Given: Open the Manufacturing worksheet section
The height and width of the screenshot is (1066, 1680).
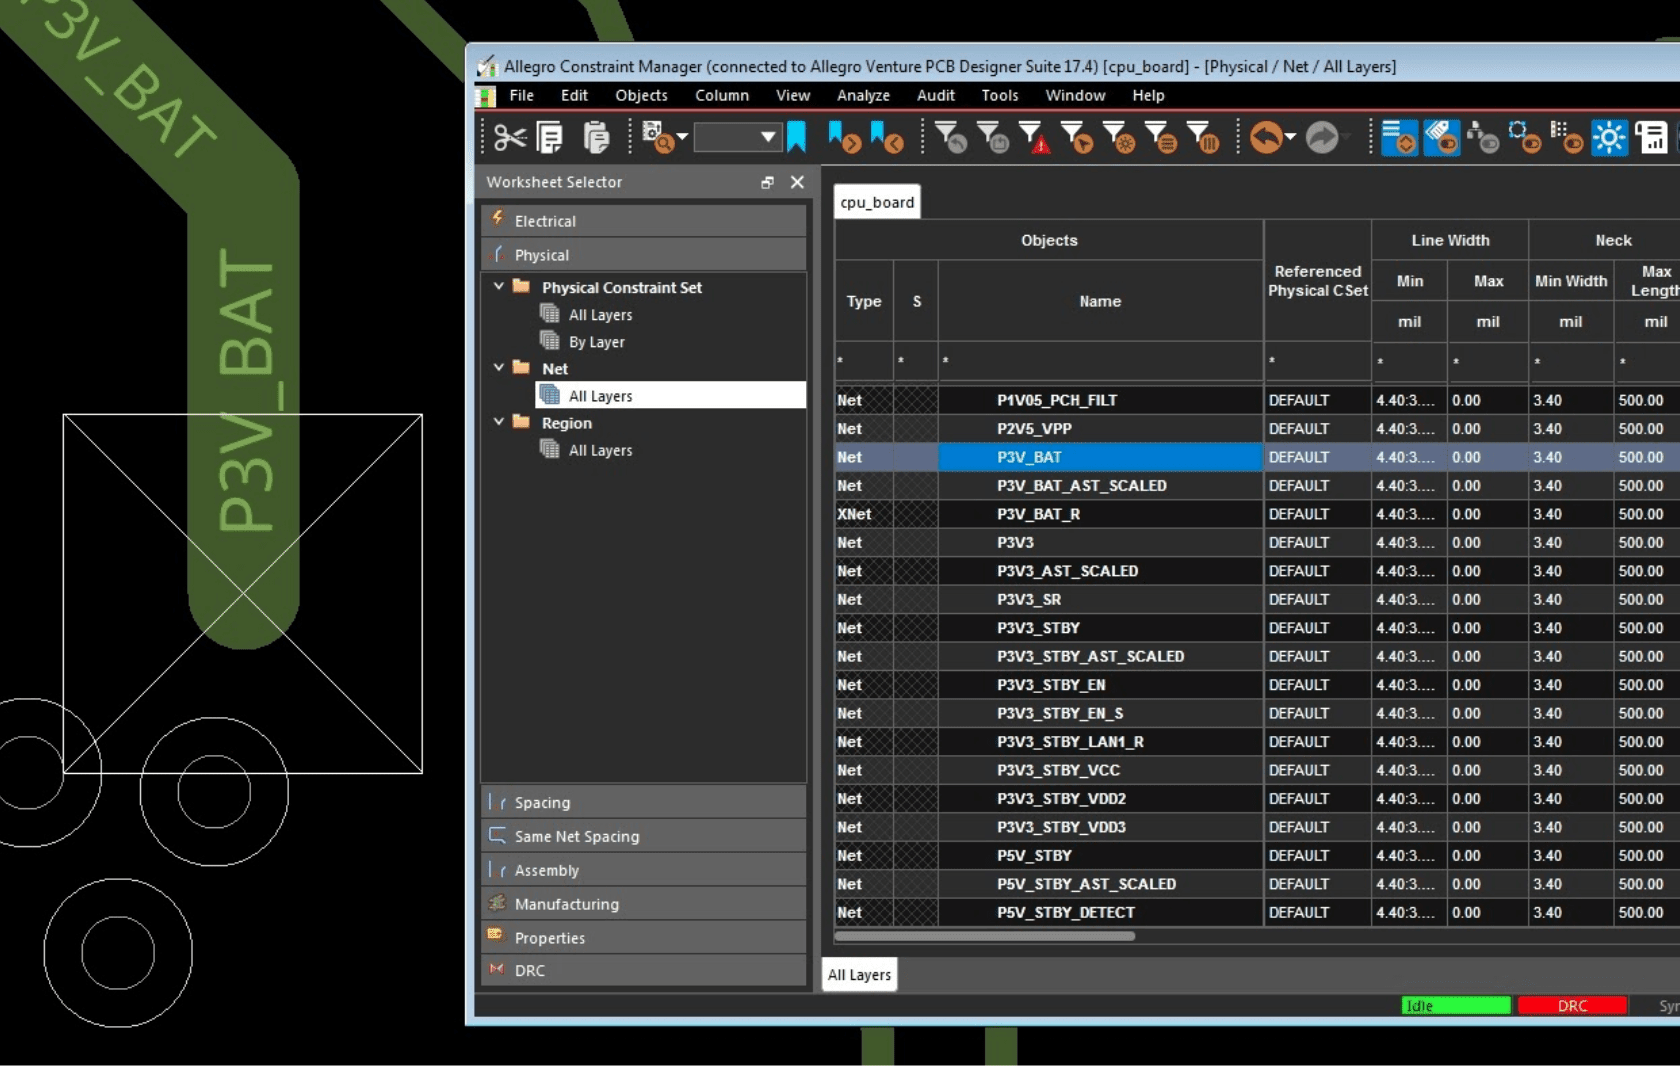Looking at the screenshot, I should click(x=643, y=904).
